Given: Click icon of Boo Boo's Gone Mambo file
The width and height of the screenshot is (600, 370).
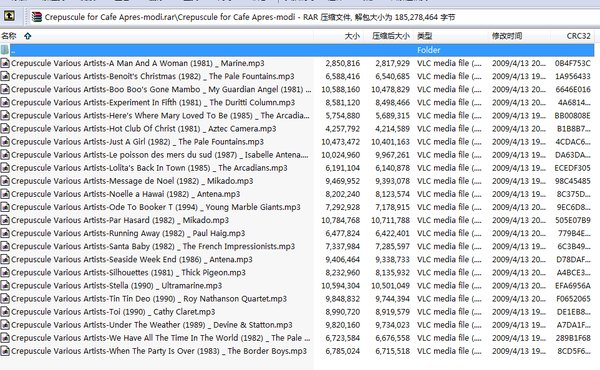Looking at the screenshot, I should pyautogui.click(x=5, y=89).
